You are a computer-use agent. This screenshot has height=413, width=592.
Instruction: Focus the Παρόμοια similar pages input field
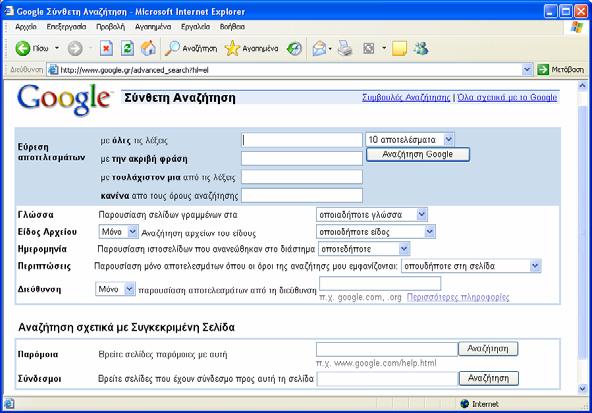387,349
